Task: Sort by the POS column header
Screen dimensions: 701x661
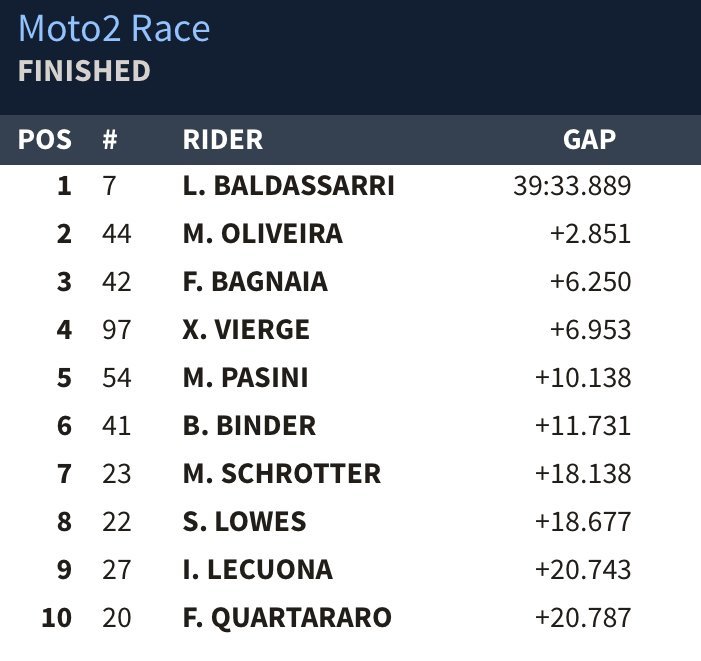Action: [45, 140]
